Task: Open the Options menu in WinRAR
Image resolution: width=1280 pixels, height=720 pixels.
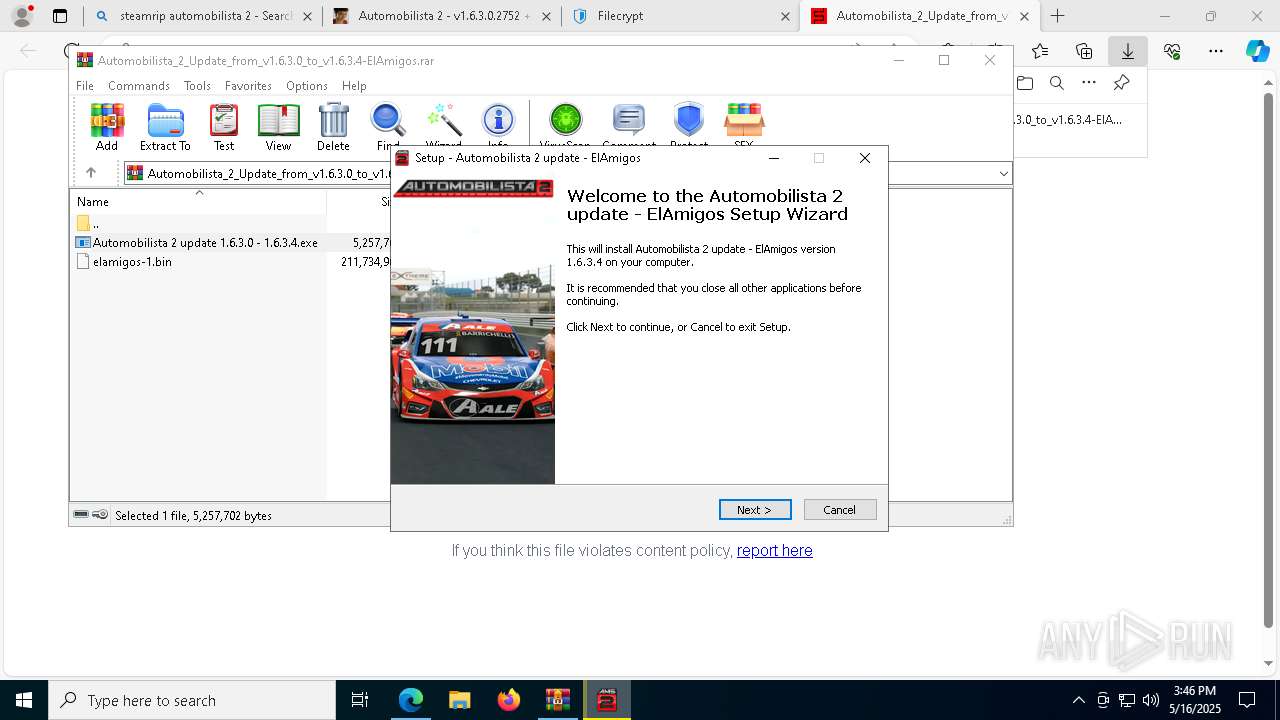Action: pyautogui.click(x=307, y=86)
